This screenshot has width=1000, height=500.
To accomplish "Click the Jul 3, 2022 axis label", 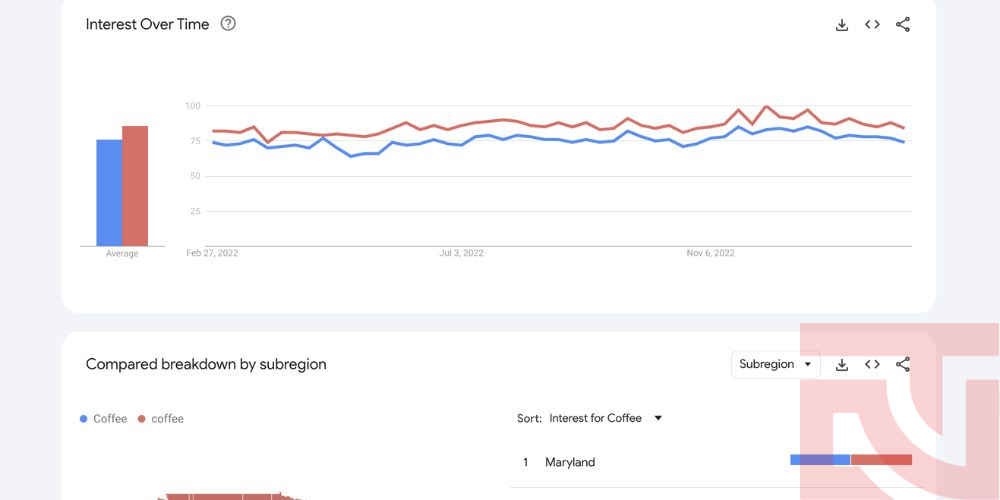I will point(461,253).
